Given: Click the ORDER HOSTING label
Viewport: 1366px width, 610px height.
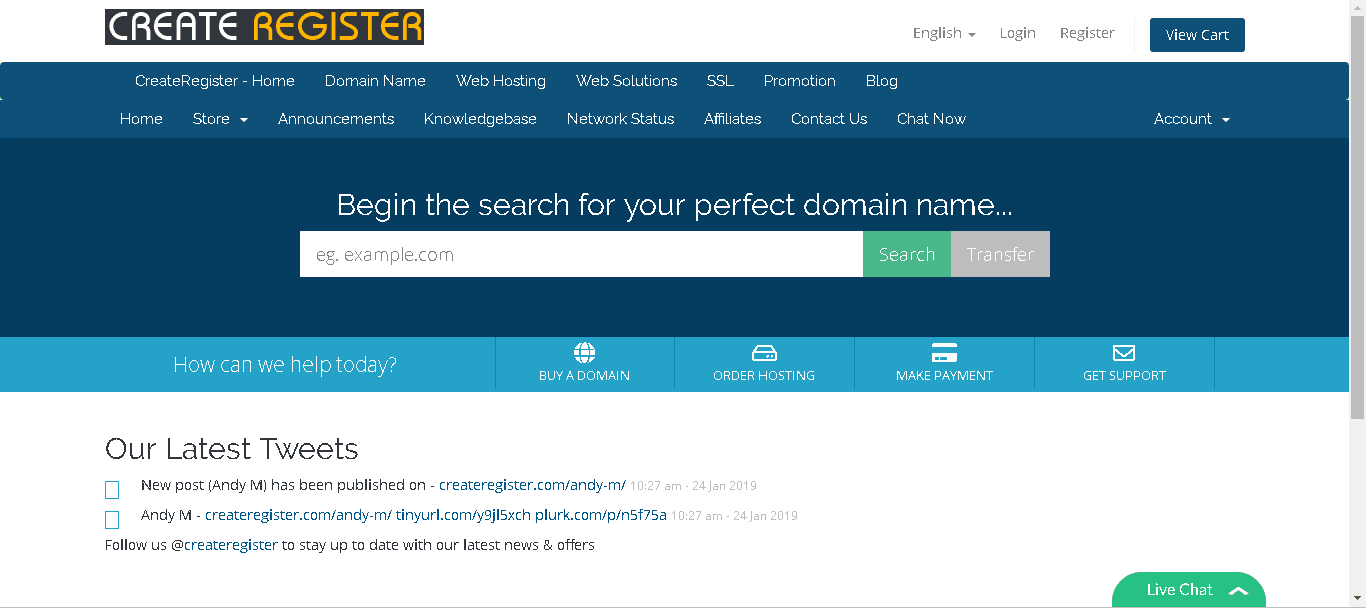Looking at the screenshot, I should (x=764, y=376).
